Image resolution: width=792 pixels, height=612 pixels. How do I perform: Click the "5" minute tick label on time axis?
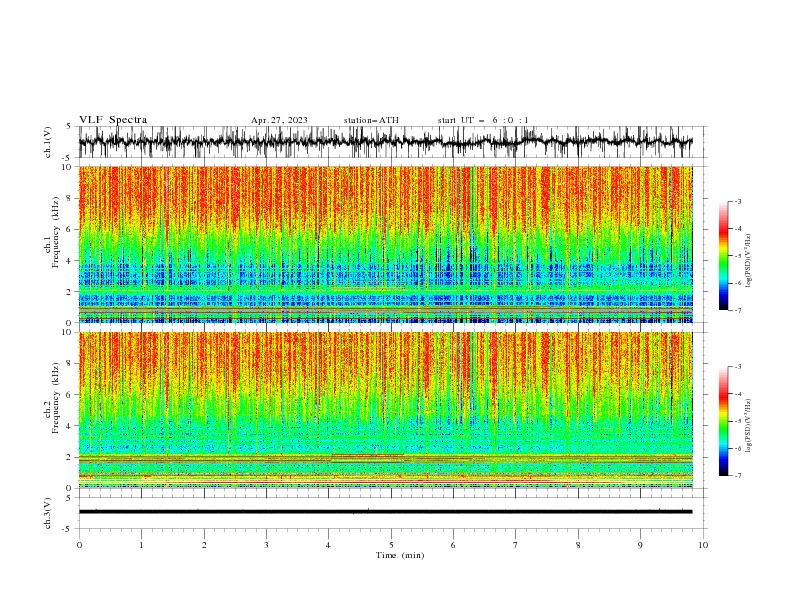click(x=391, y=545)
